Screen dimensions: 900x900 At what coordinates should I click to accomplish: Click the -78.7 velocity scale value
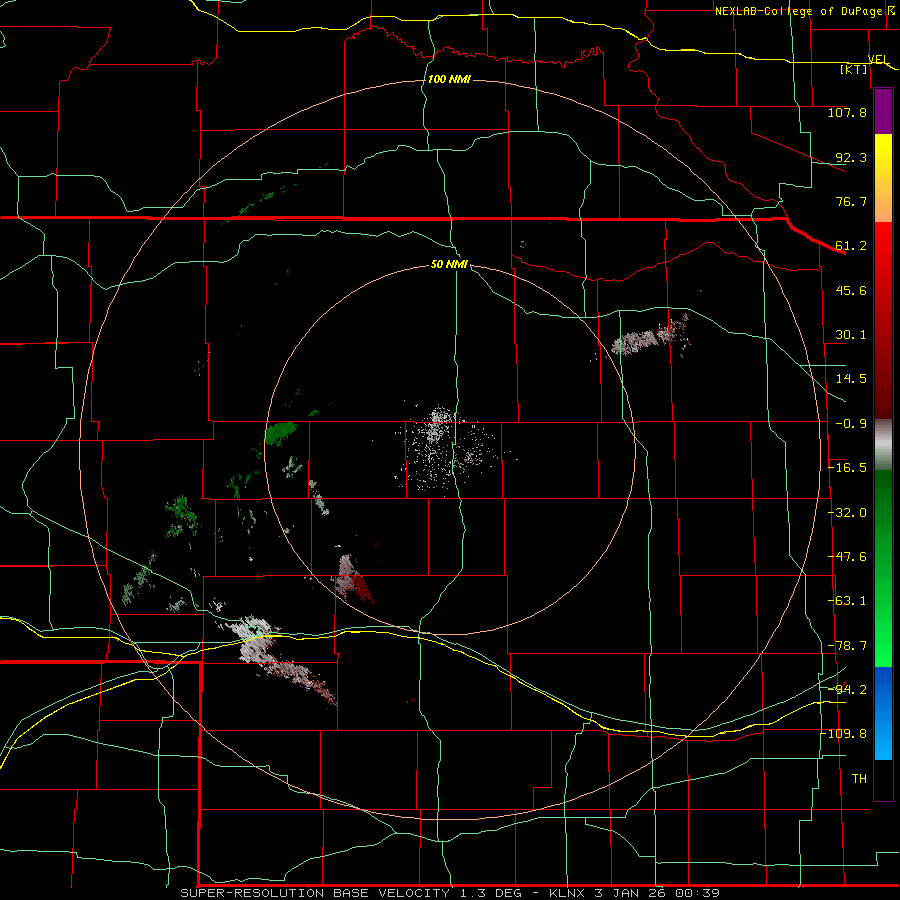click(847, 646)
